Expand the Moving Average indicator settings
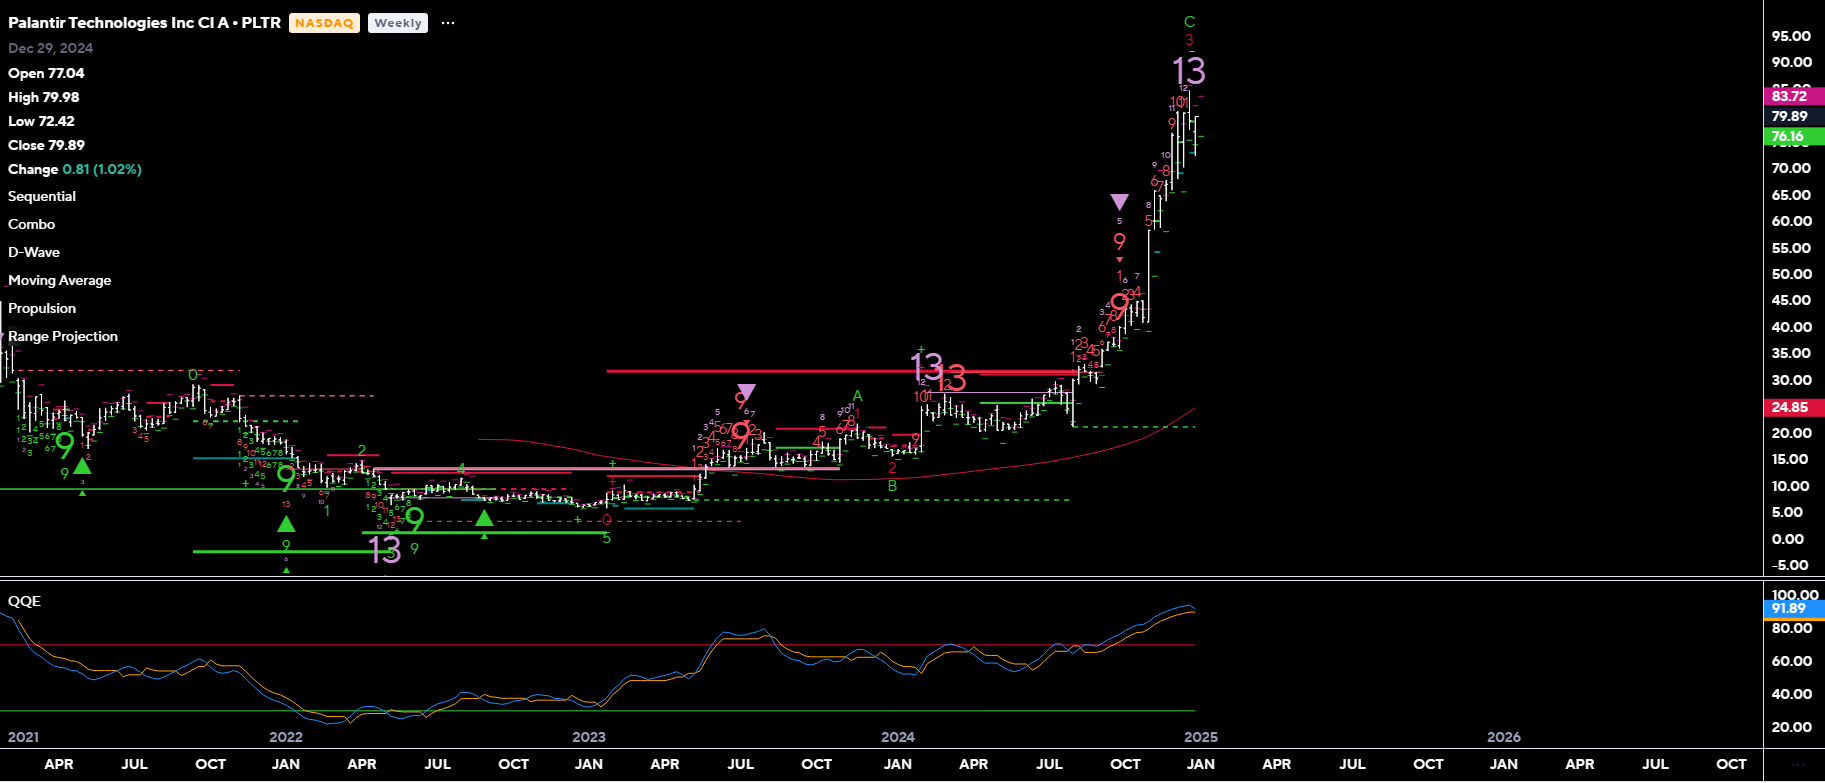 tap(60, 281)
